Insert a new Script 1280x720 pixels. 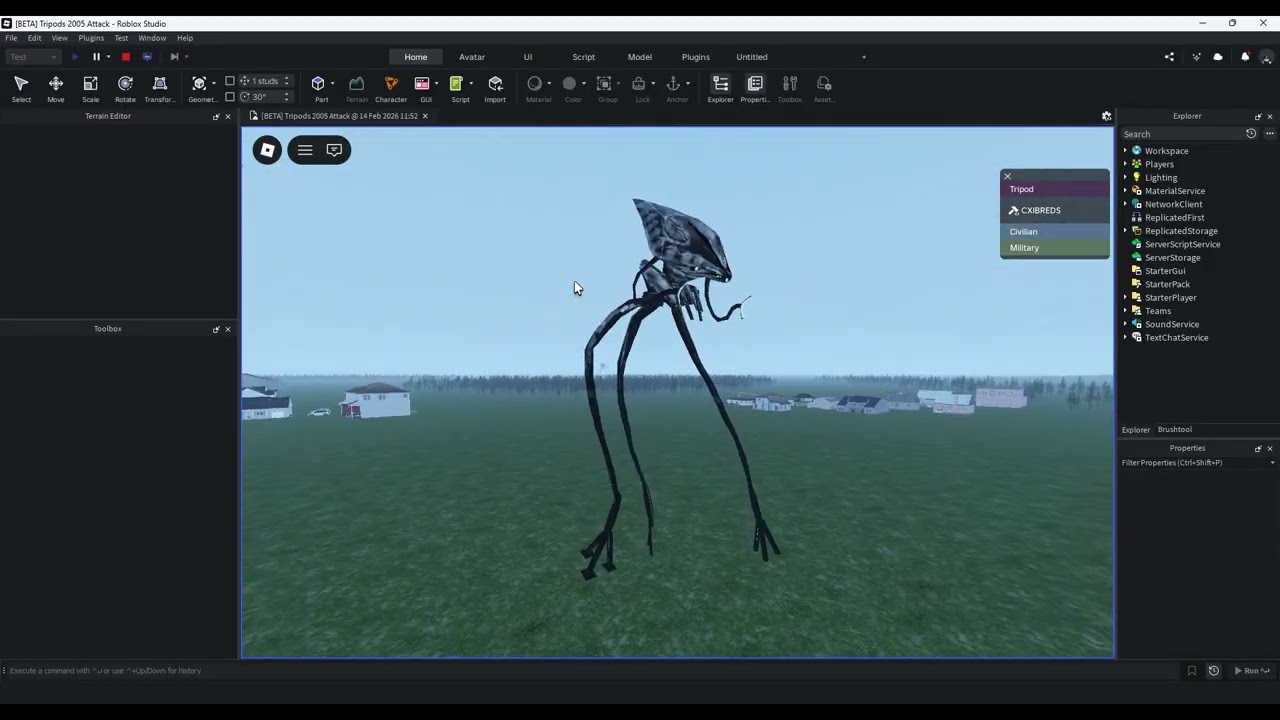click(457, 84)
